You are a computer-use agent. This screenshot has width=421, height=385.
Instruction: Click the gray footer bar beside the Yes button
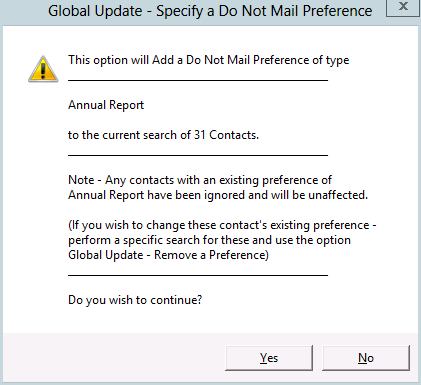click(113, 358)
